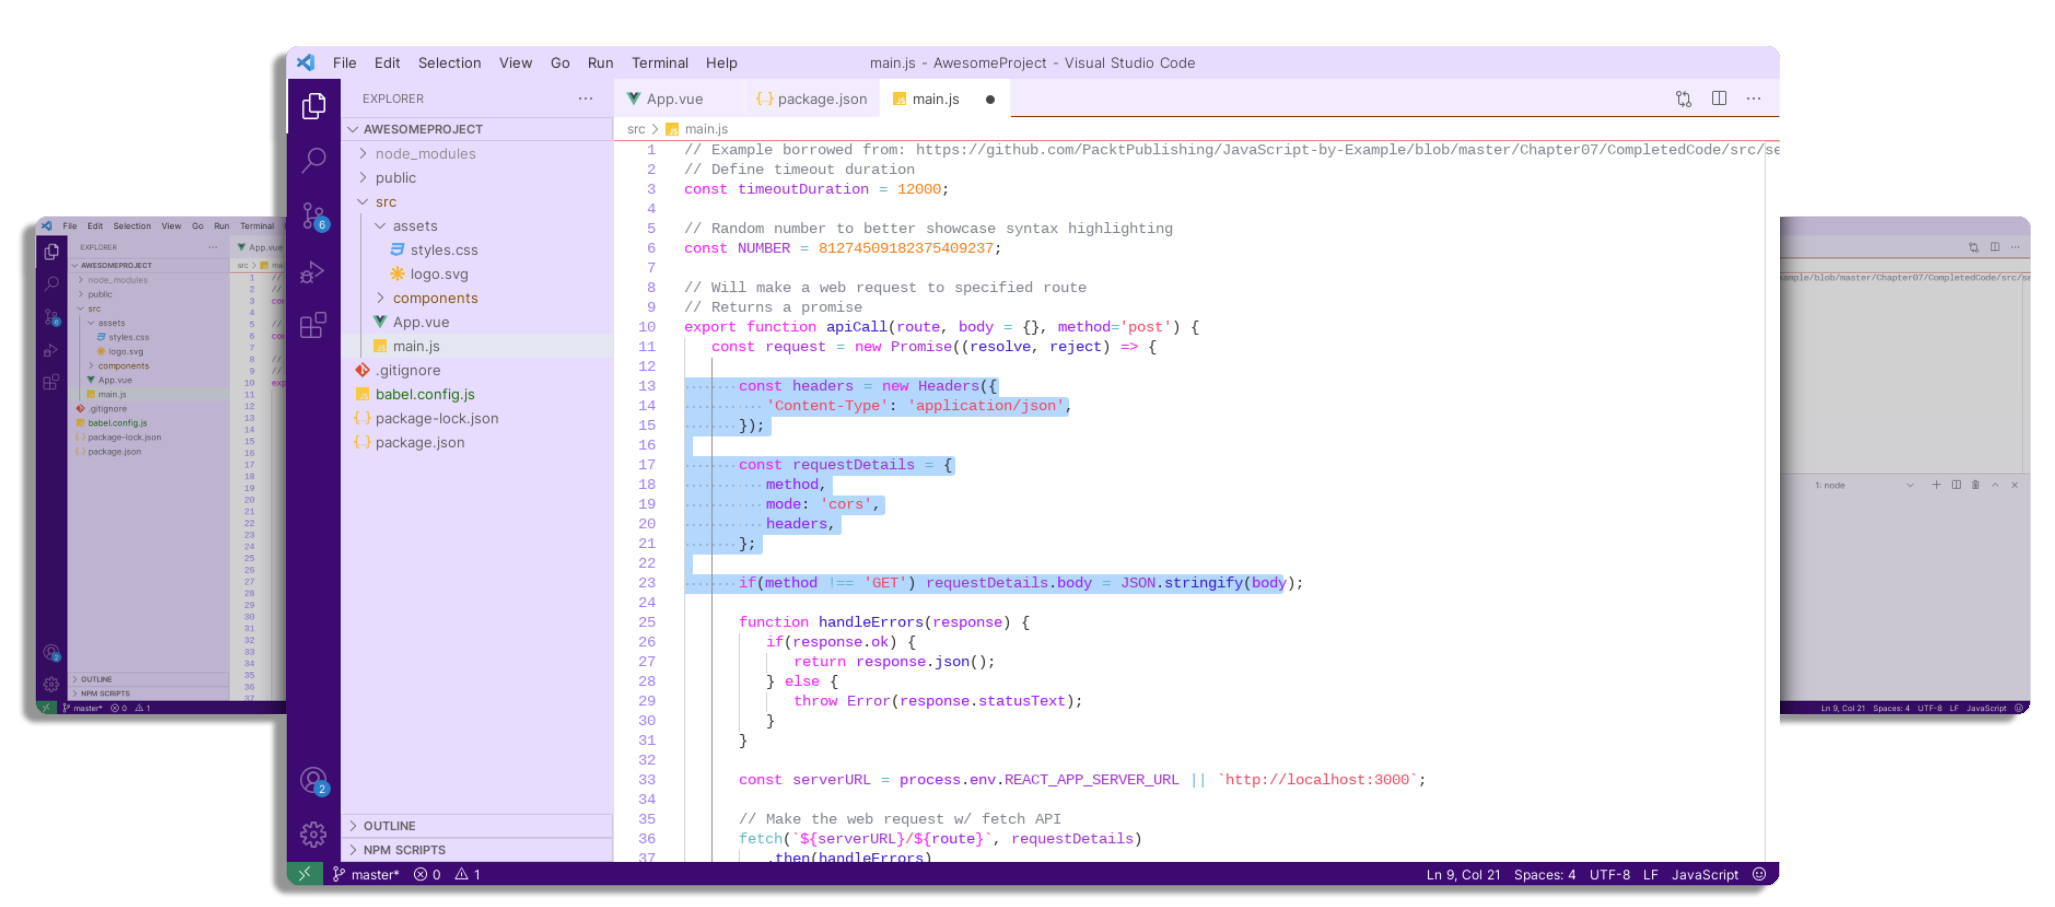Collapse the AWESOMEPROJECT section in the front window
The height and width of the screenshot is (907, 2055).
(477, 129)
